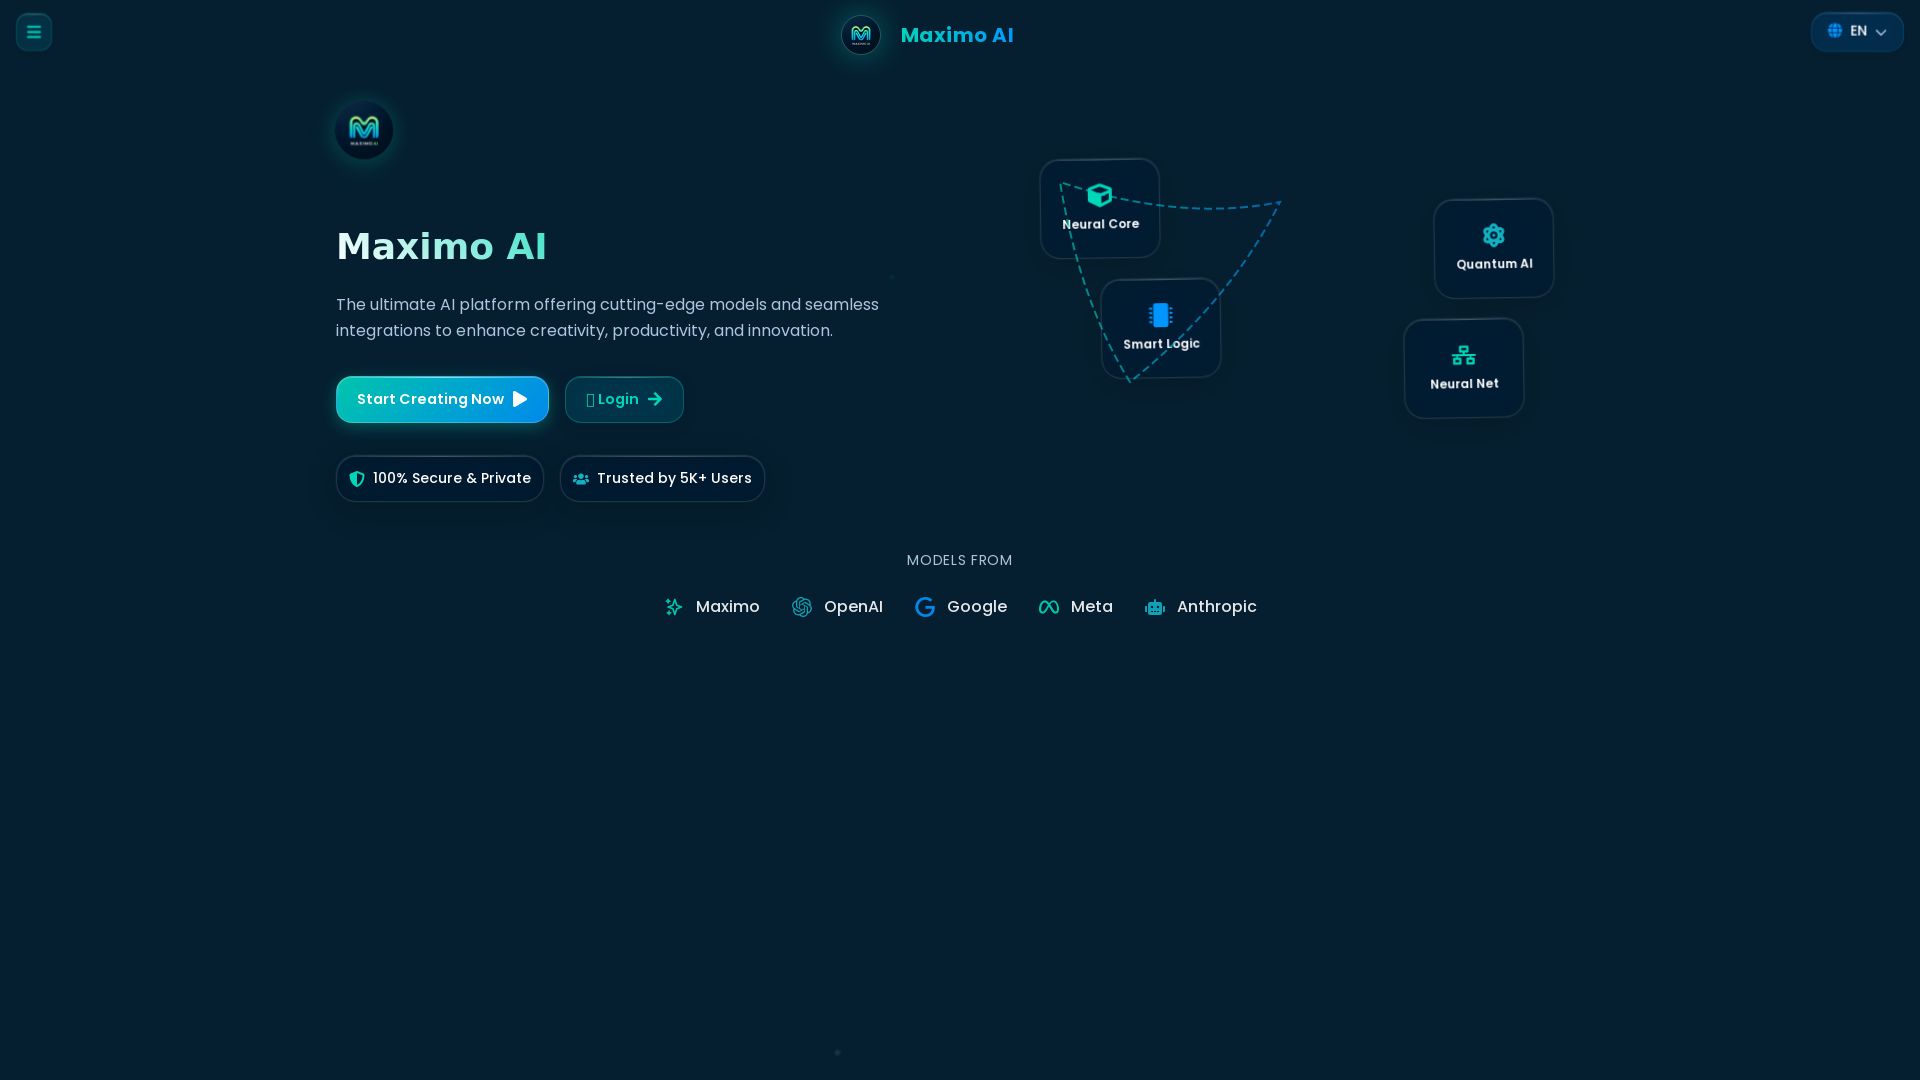Click the Meta logo icon
The height and width of the screenshot is (1080, 1920).
[x=1049, y=607]
